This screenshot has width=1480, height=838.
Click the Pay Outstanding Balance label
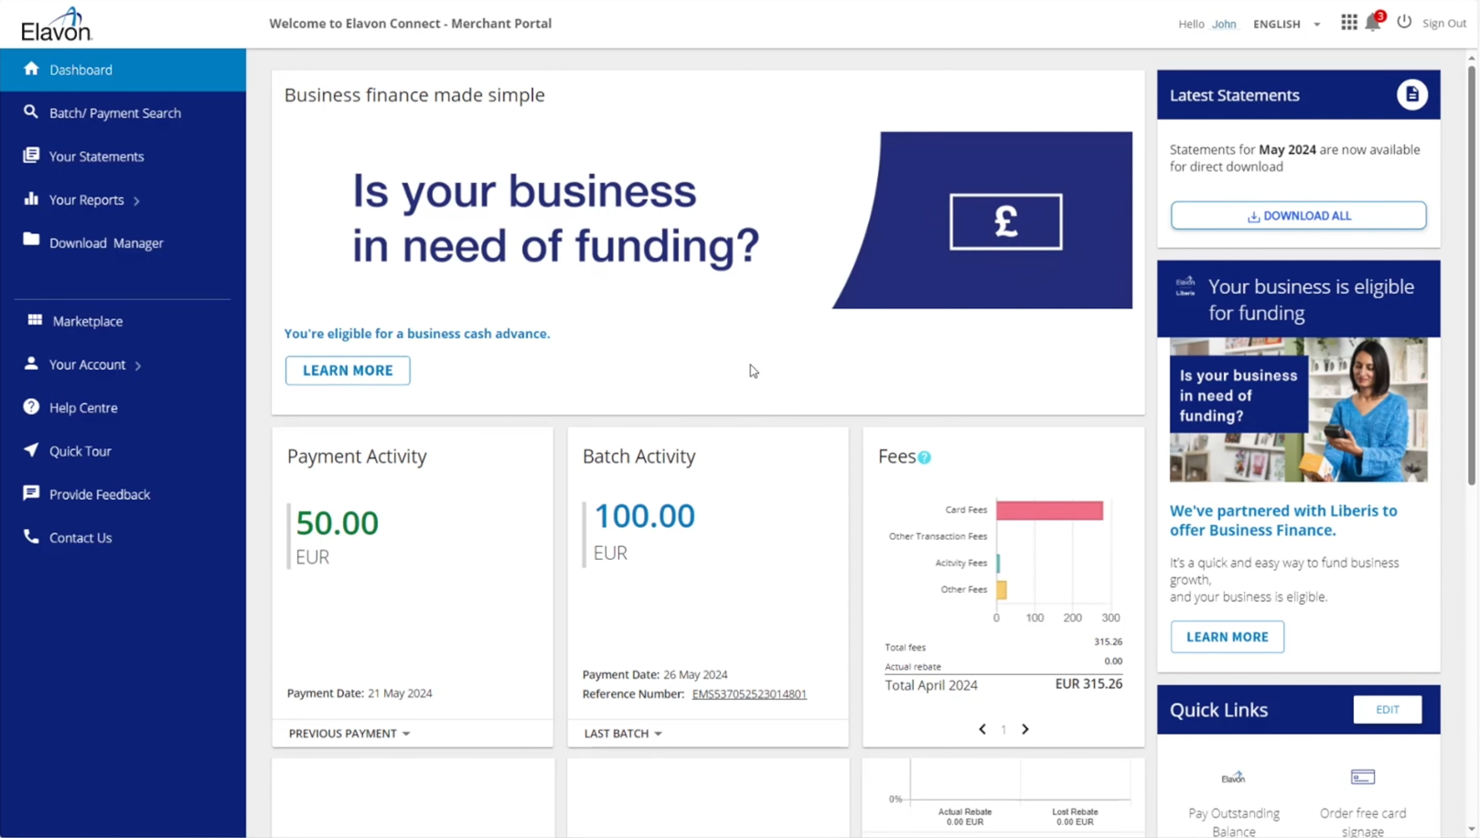[1233, 821]
